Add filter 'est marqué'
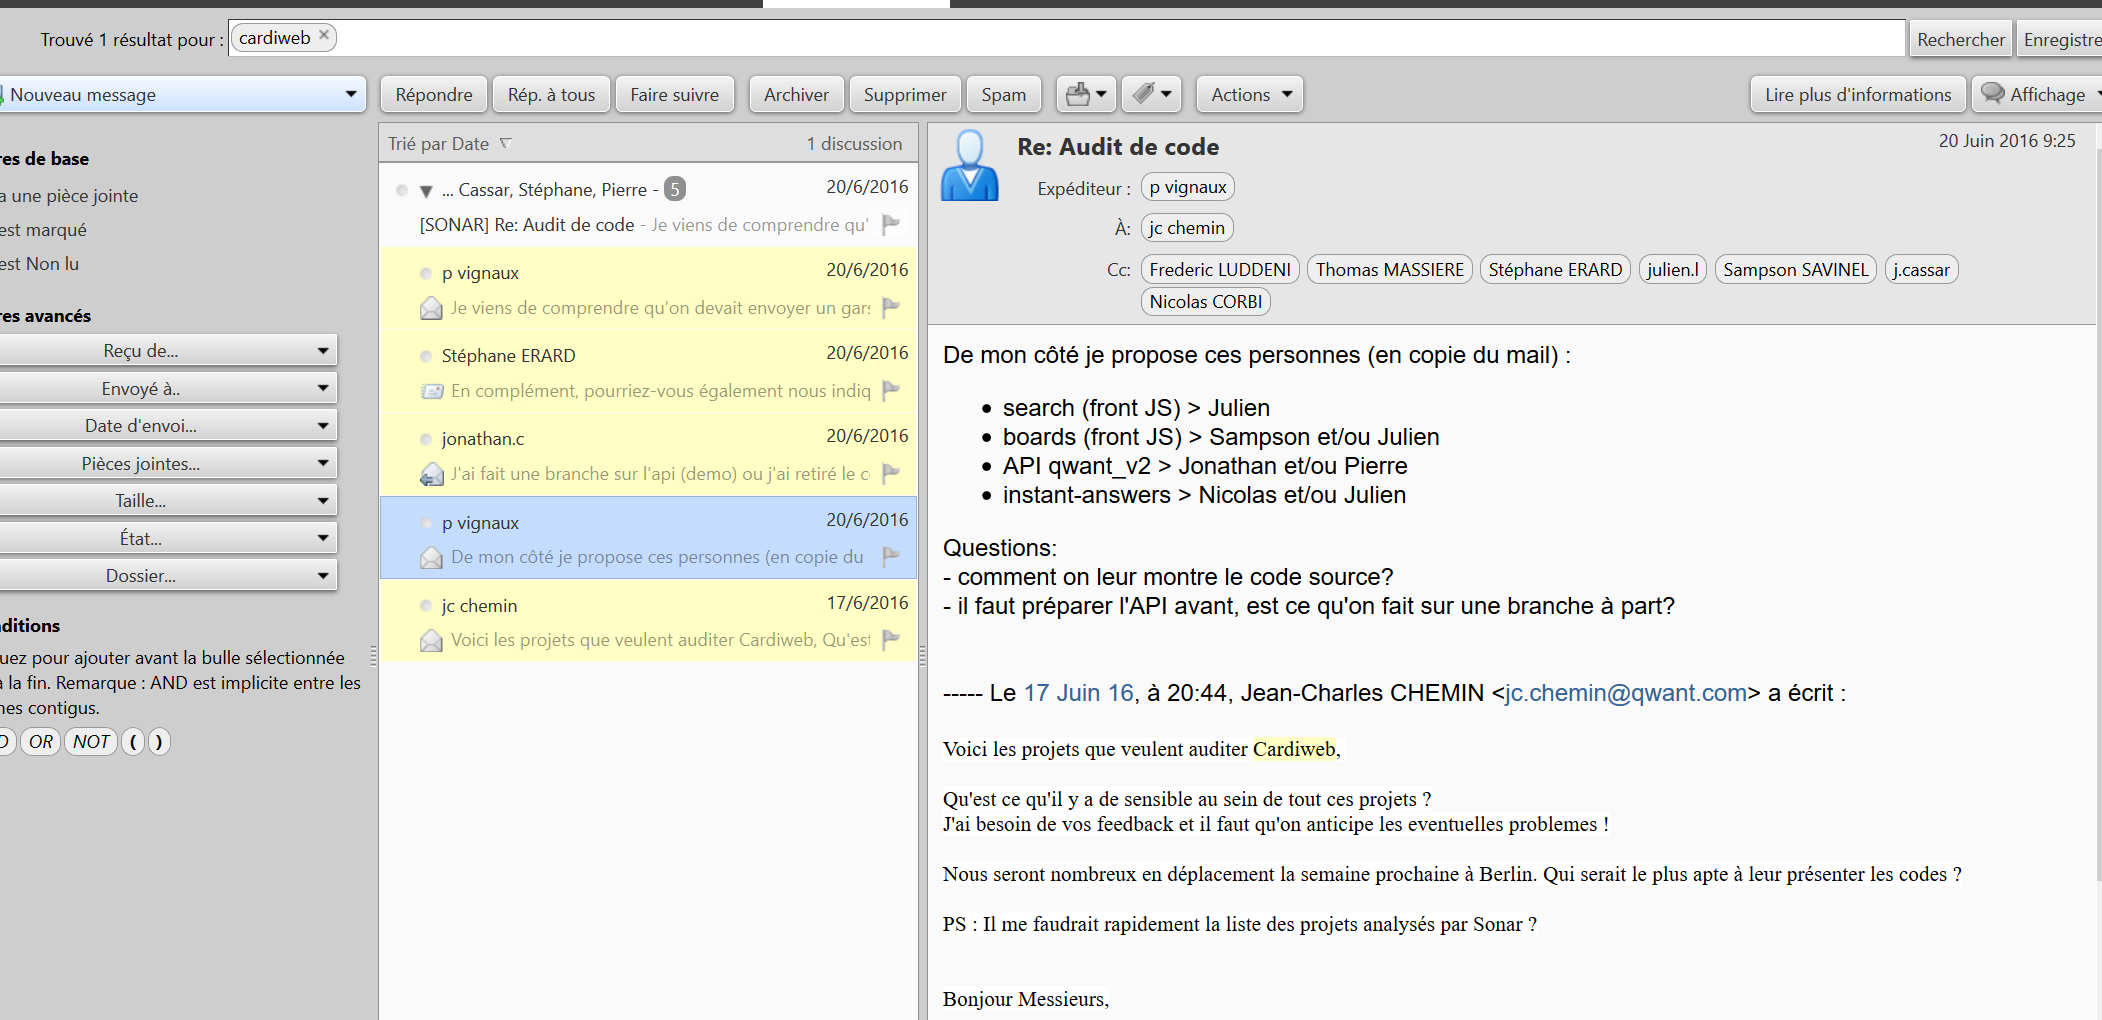This screenshot has width=2102, height=1020. click(x=43, y=230)
